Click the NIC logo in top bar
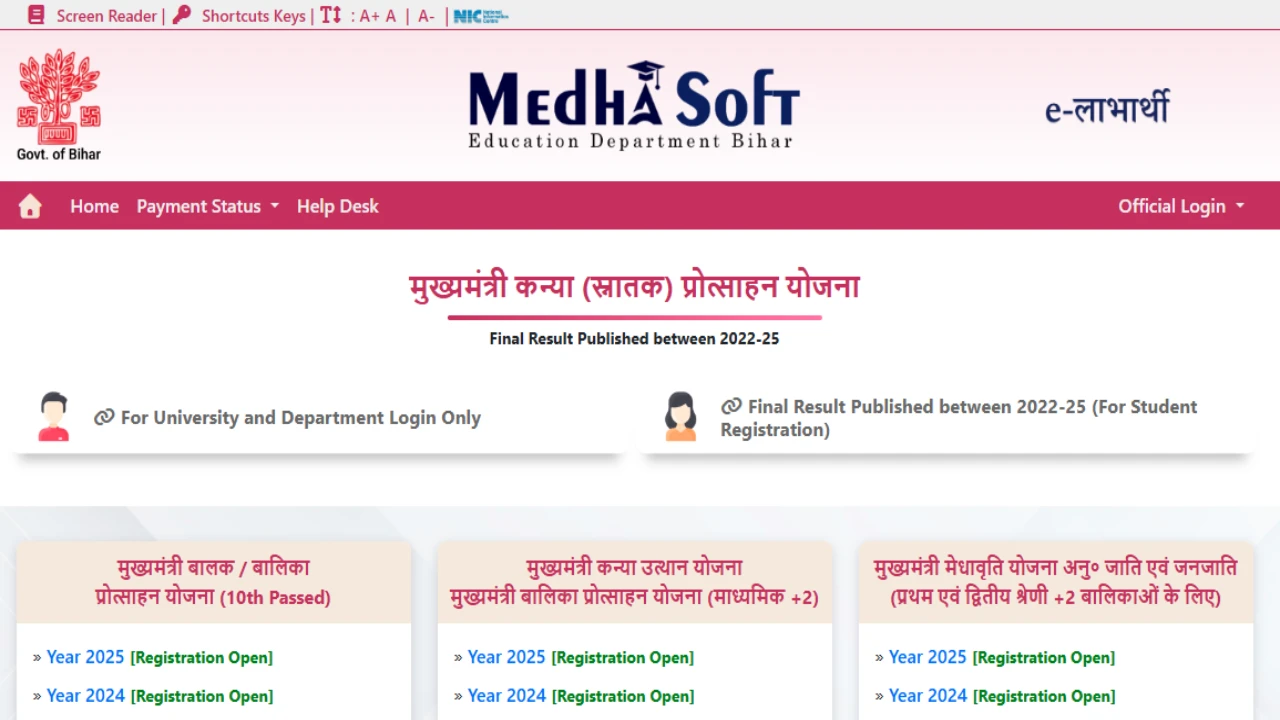 pyautogui.click(x=480, y=16)
